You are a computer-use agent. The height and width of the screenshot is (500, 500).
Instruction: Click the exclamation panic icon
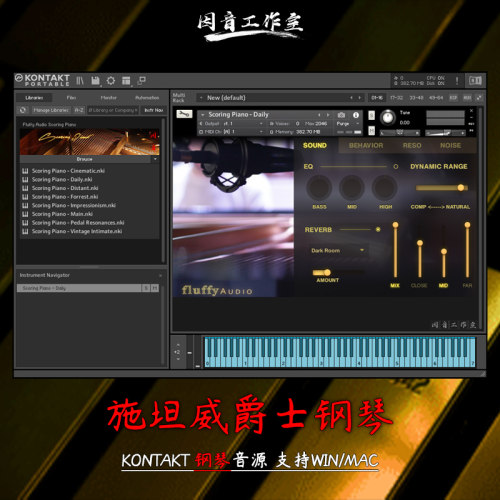[x=457, y=81]
